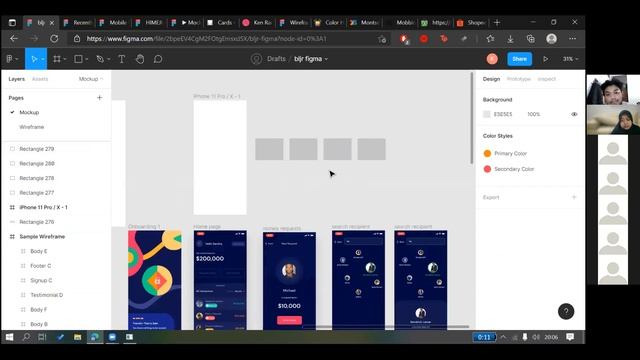Viewport: 640px width, 360px height.
Task: Switch to the Design tab
Action: pyautogui.click(x=491, y=79)
